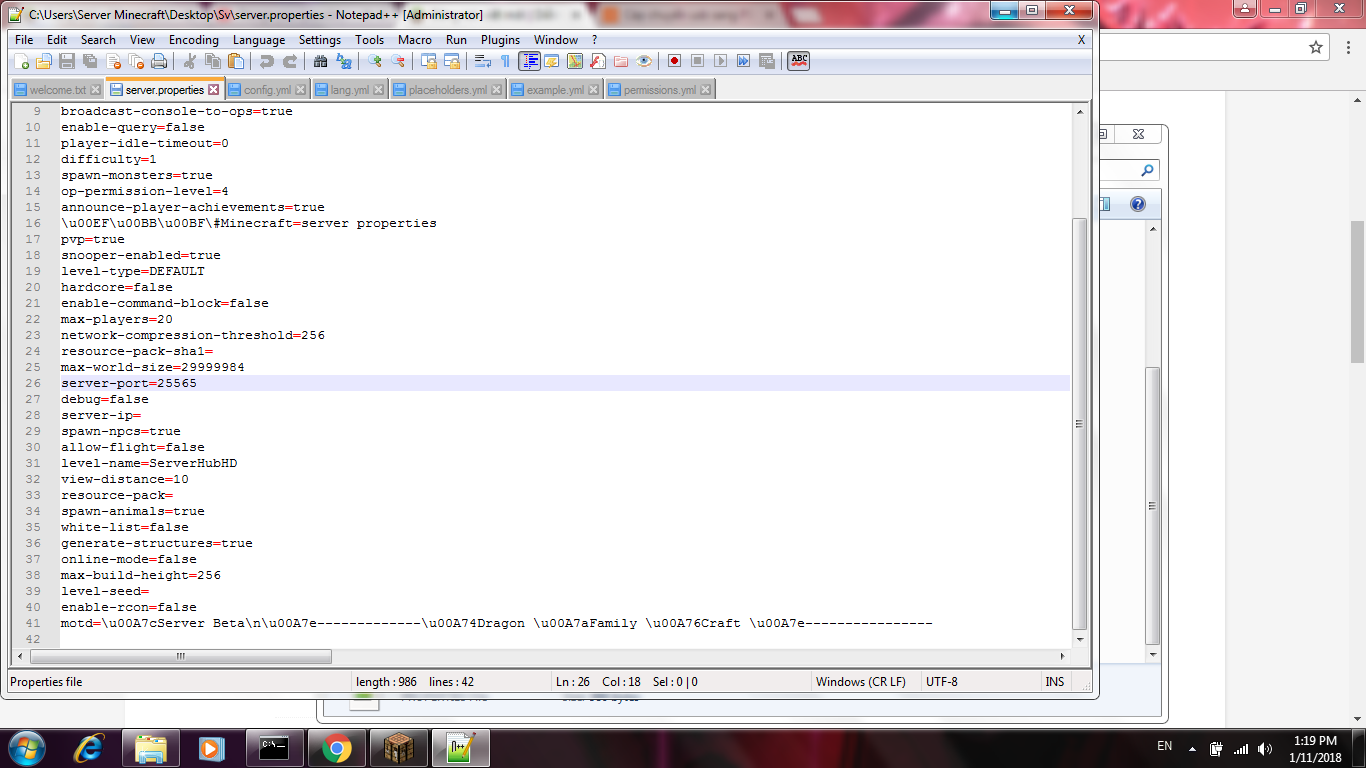This screenshot has width=1366, height=768.
Task: Click the macro Playback icon
Action: point(721,61)
